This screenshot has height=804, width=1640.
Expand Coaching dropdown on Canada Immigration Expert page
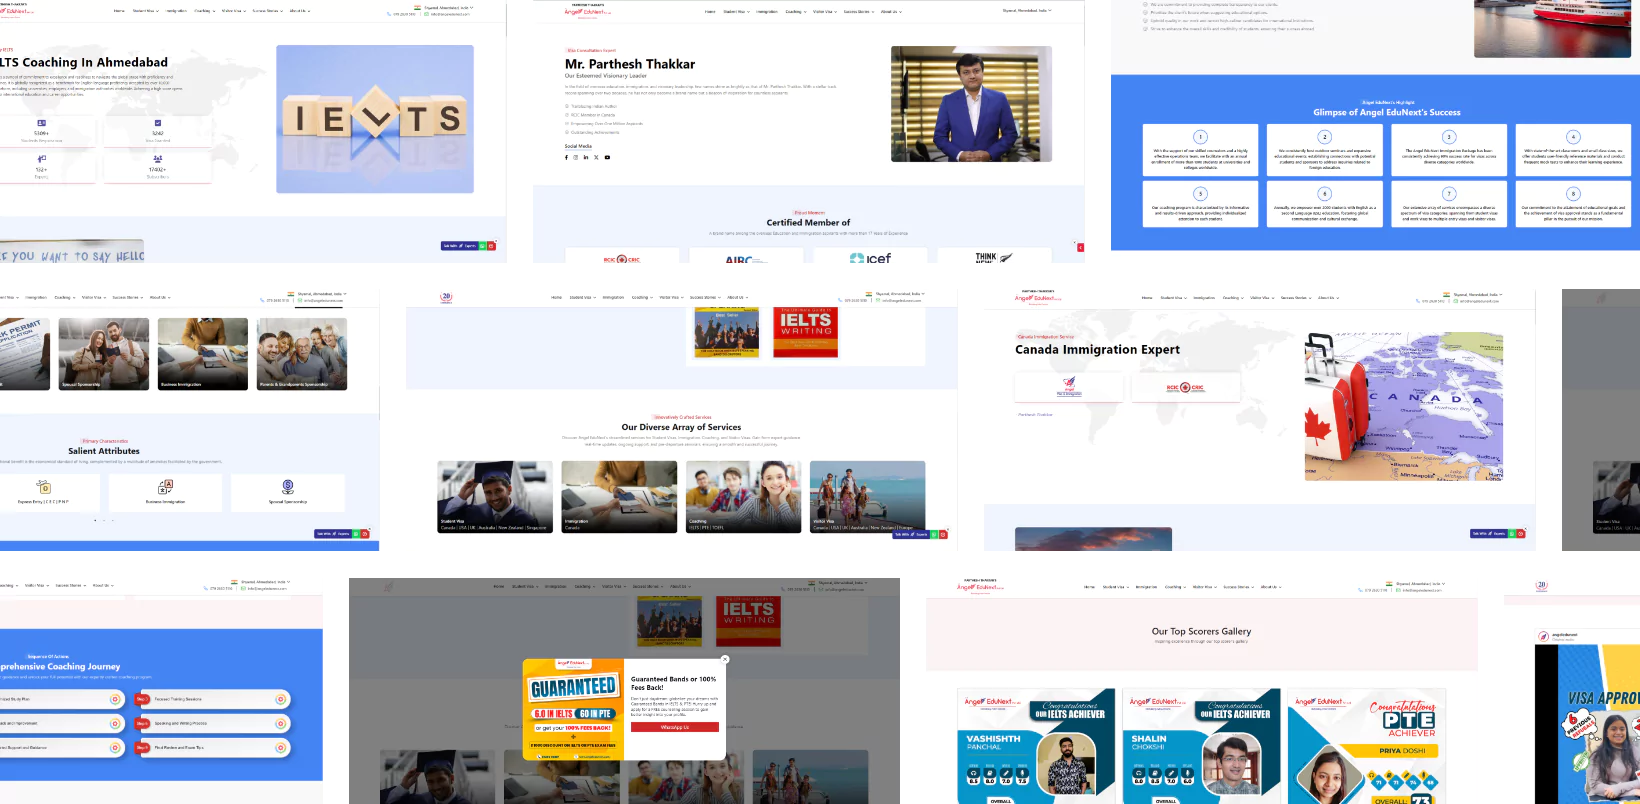click(1231, 297)
